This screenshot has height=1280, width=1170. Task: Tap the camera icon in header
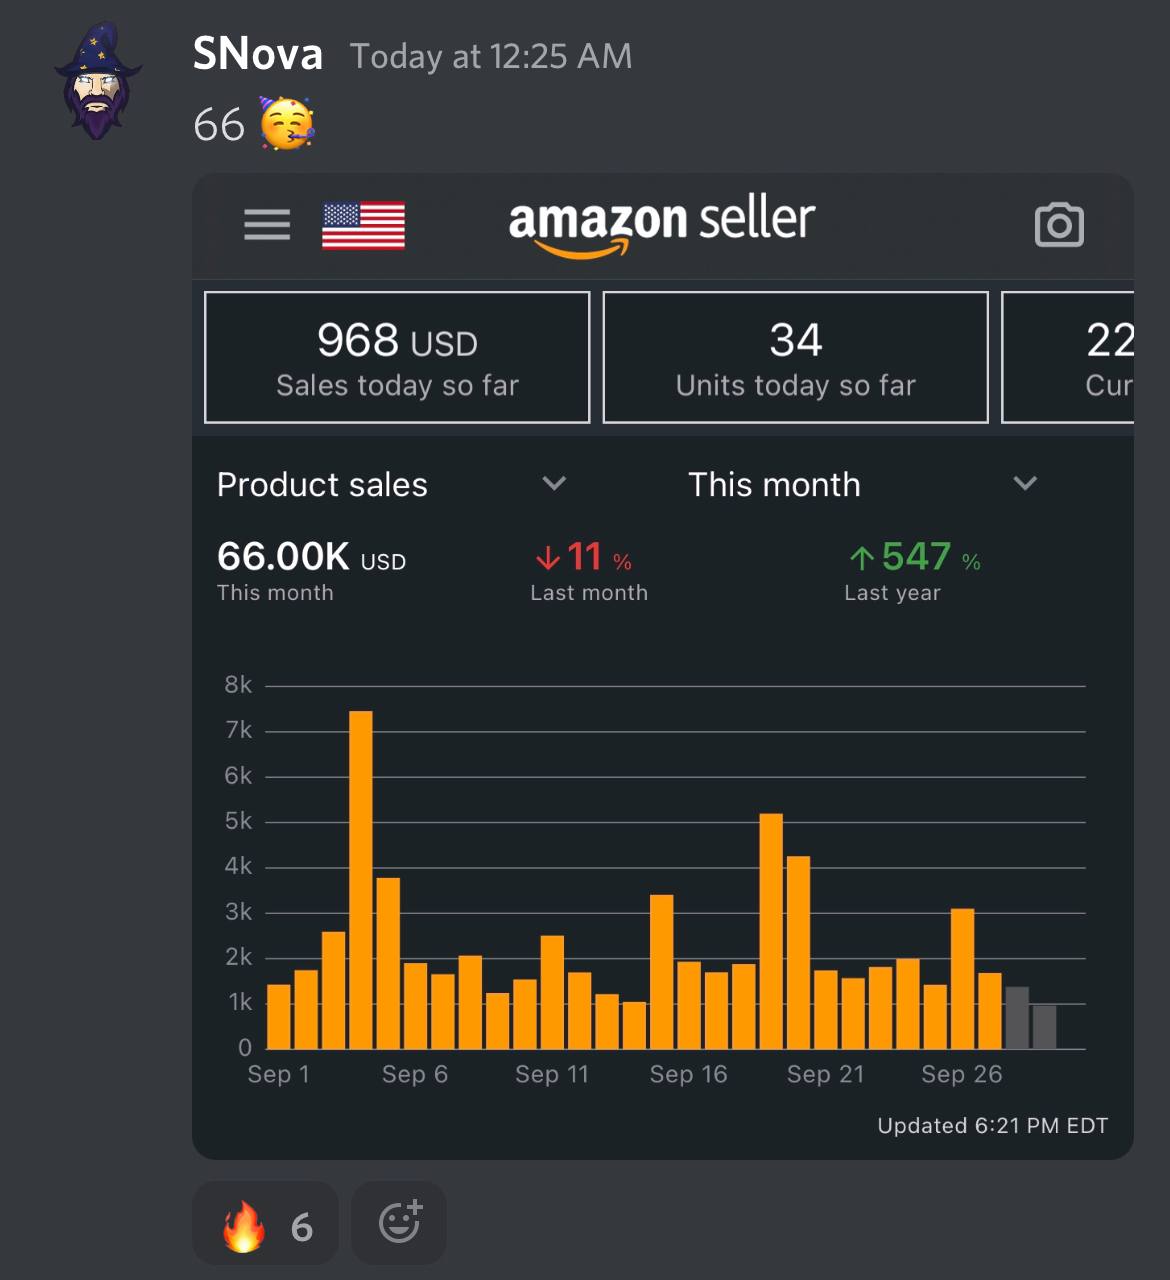tap(1059, 224)
